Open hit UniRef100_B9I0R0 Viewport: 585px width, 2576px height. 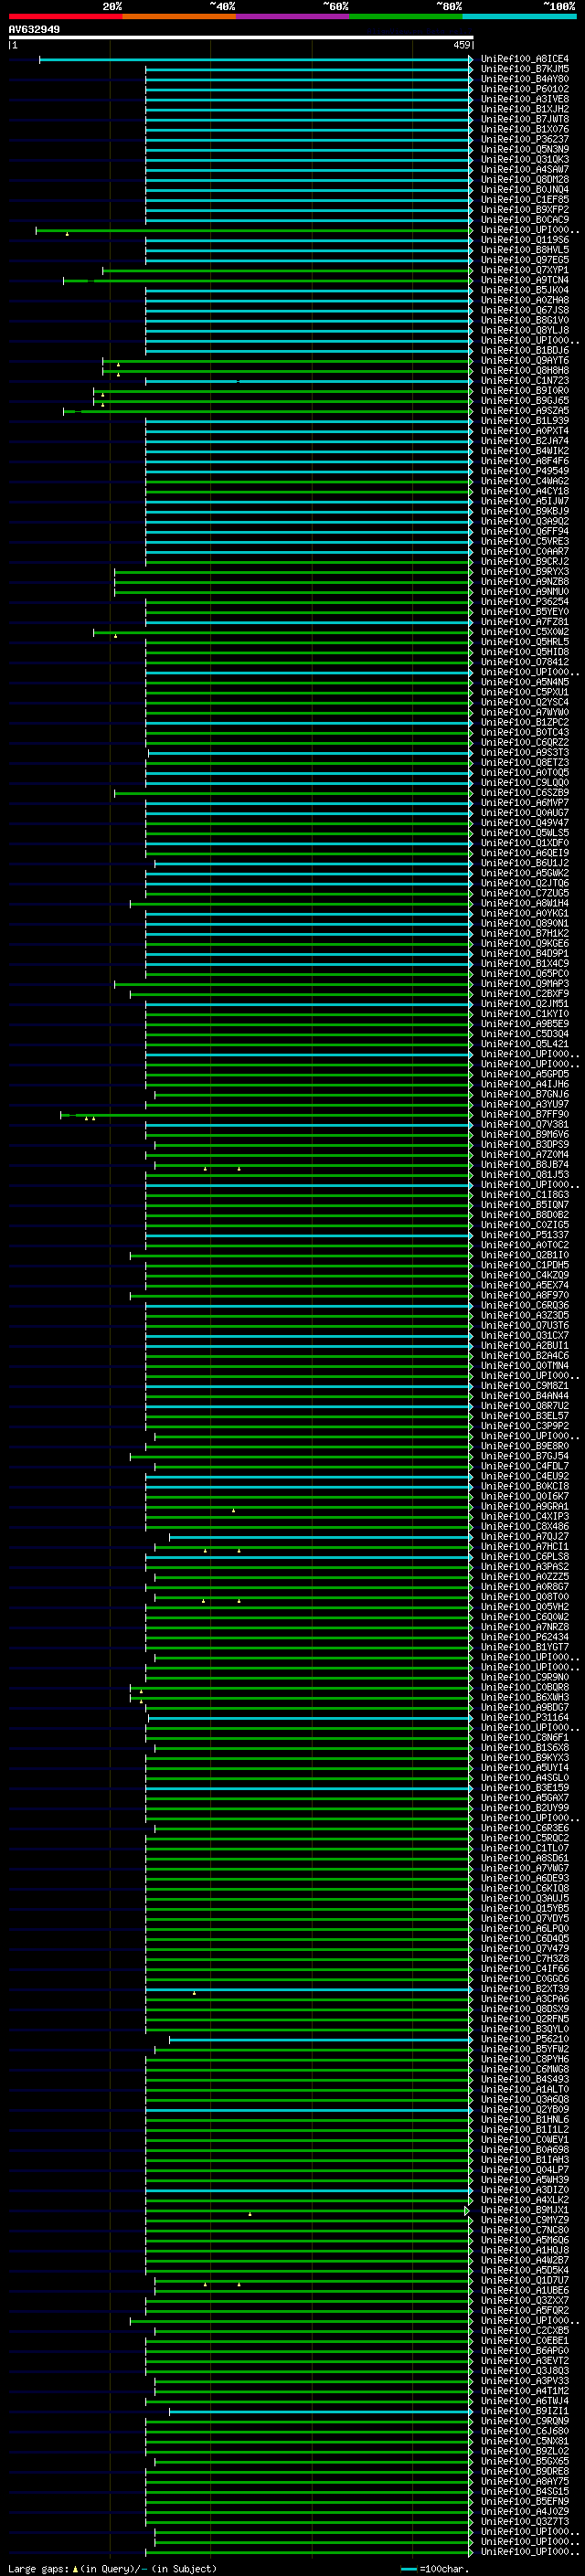pyautogui.click(x=525, y=391)
